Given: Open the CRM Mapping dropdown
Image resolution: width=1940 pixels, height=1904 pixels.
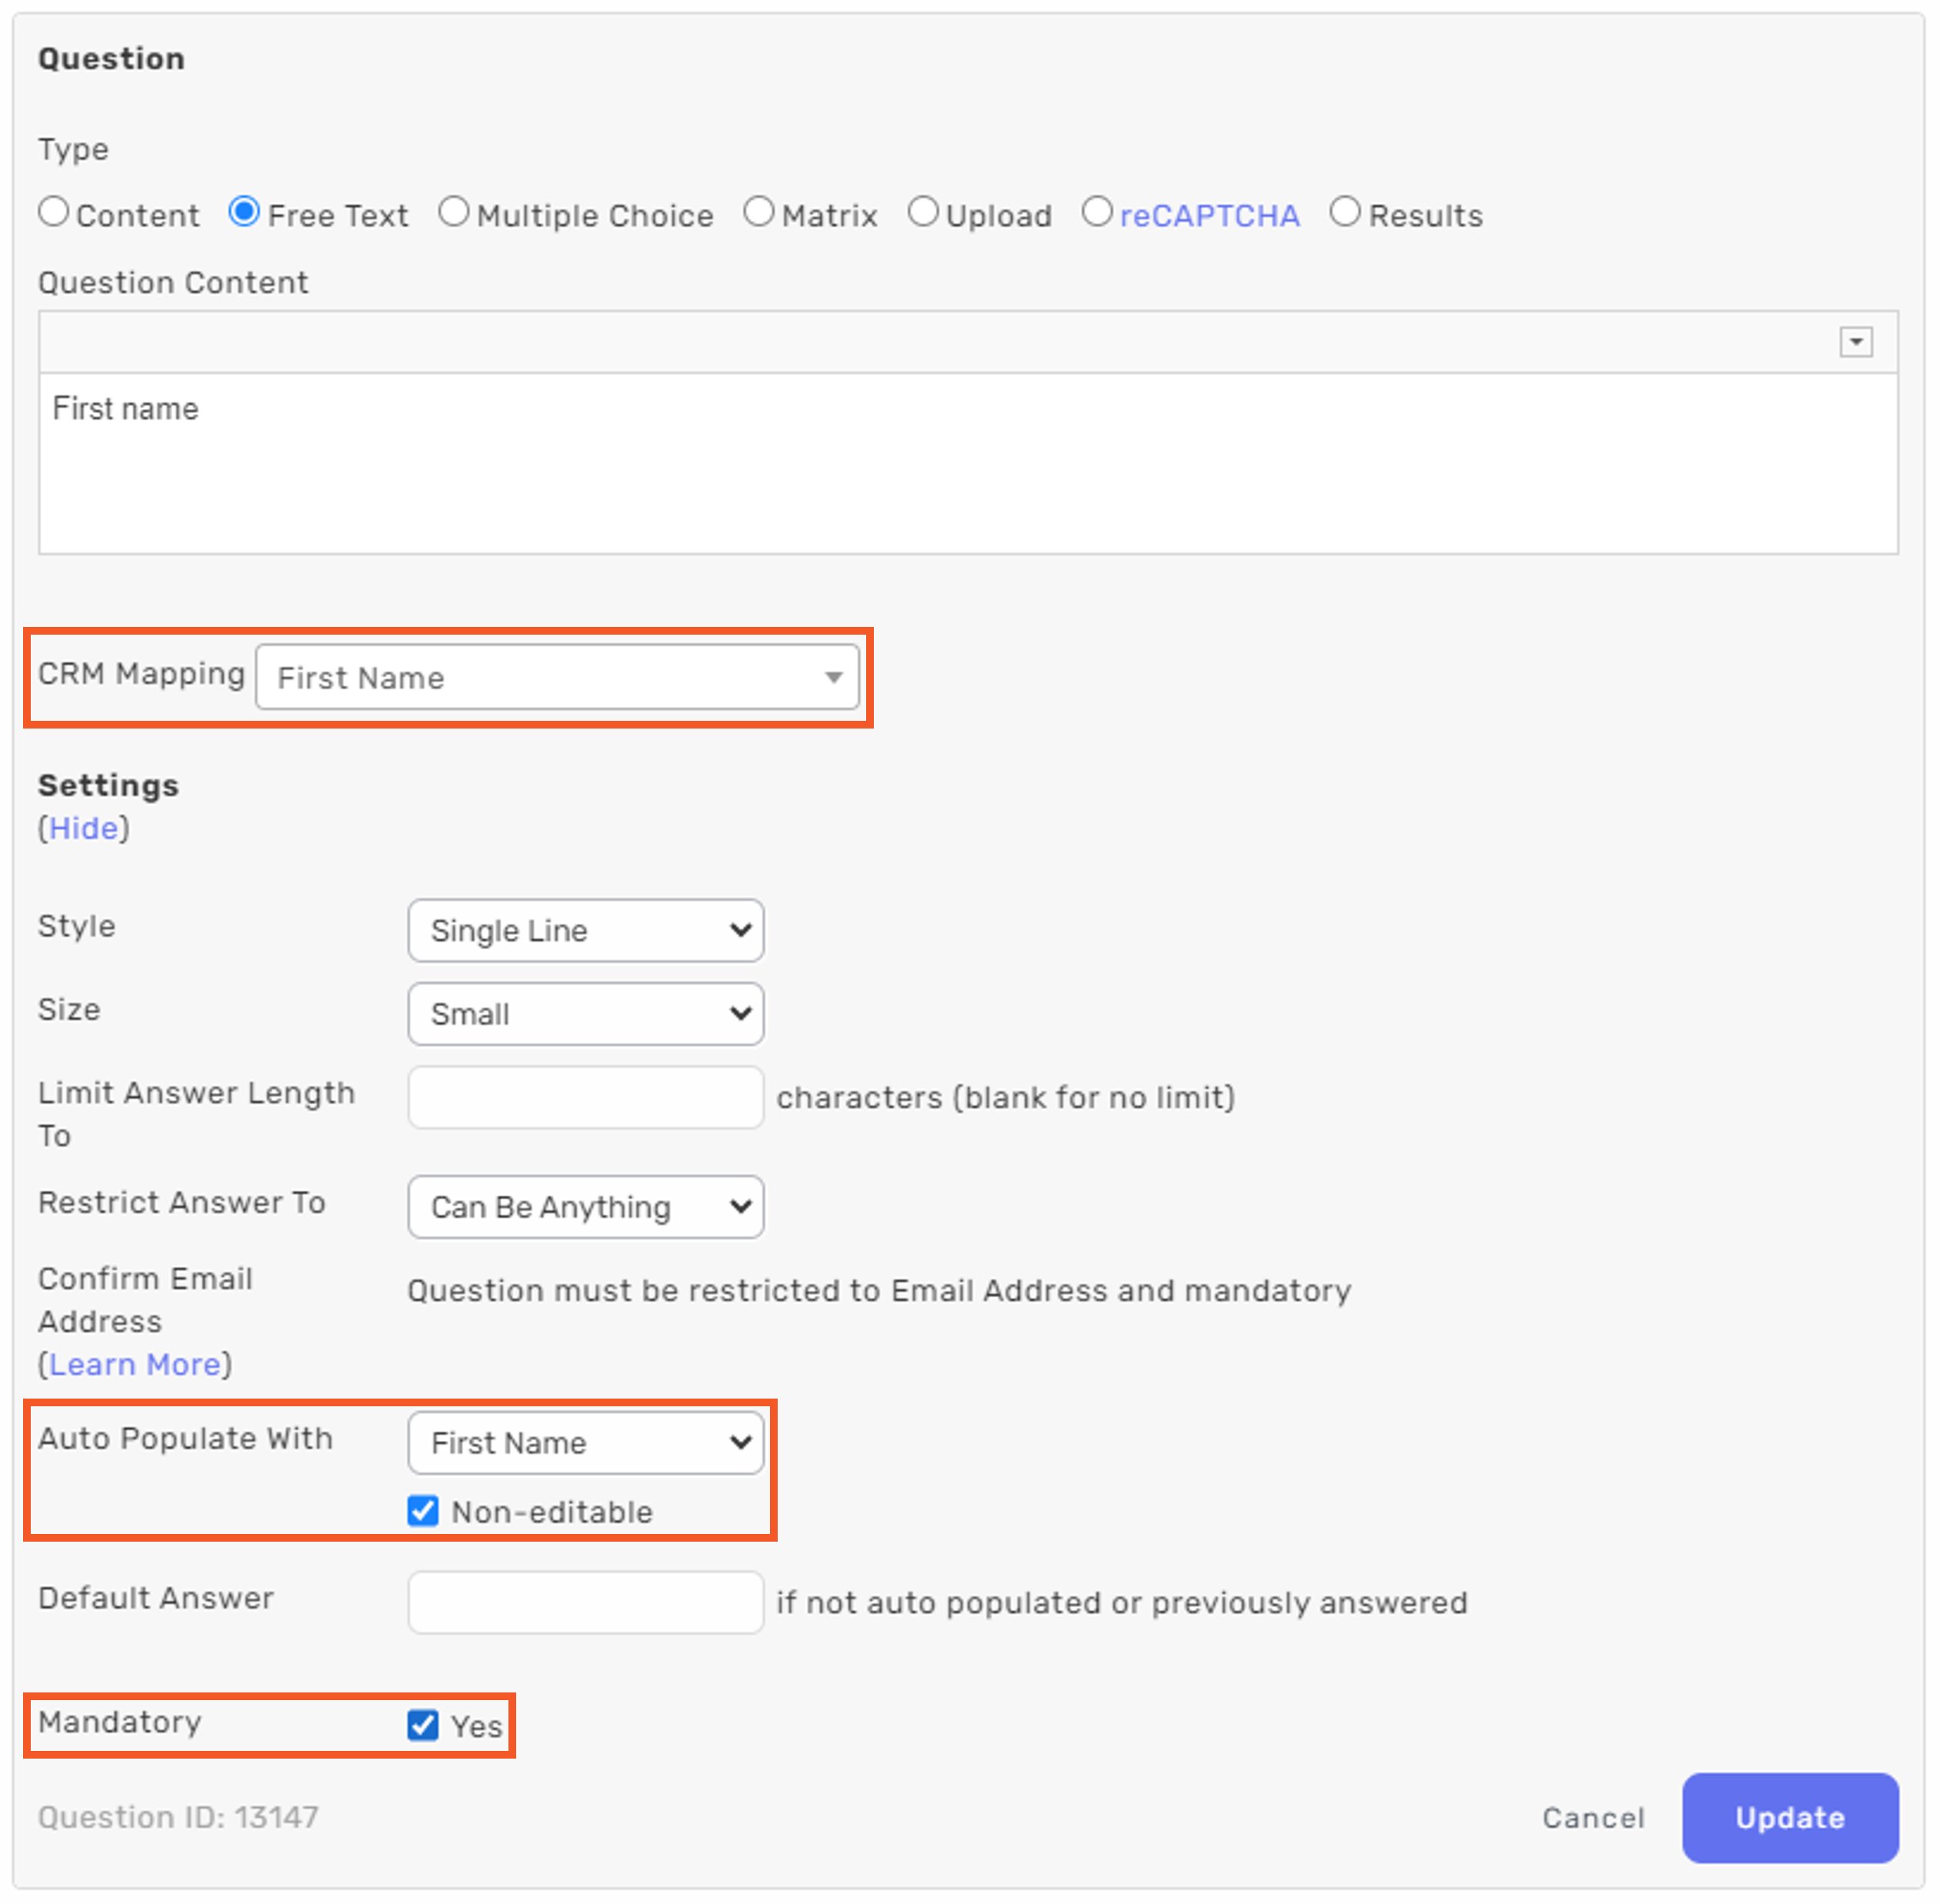Looking at the screenshot, I should 557,677.
